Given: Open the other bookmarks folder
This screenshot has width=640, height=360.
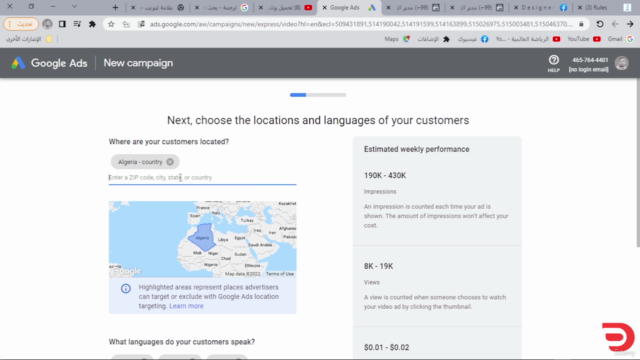Looking at the screenshot, I should pyautogui.click(x=29, y=39).
